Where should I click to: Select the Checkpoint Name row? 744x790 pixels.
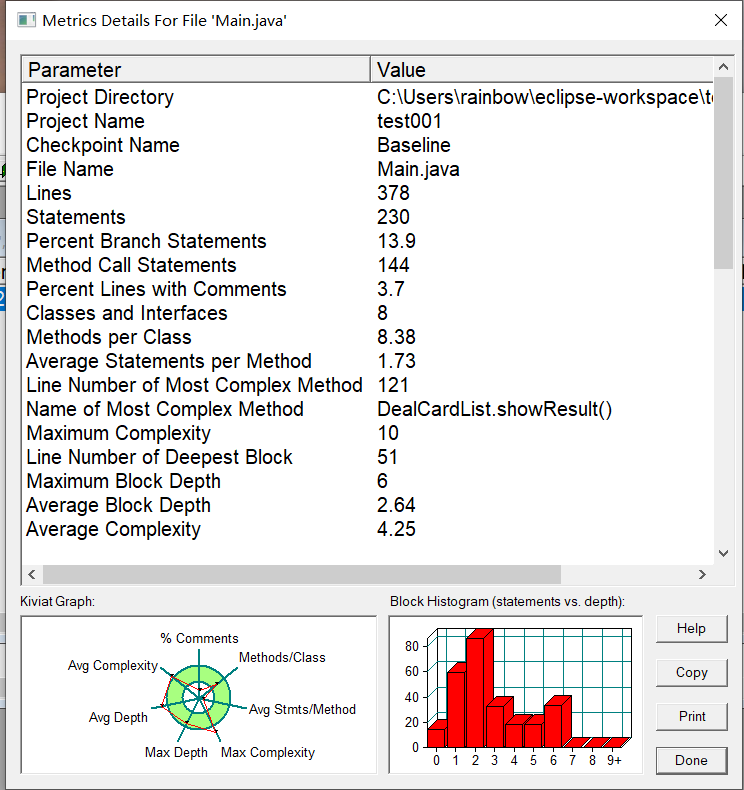[x=368, y=145]
